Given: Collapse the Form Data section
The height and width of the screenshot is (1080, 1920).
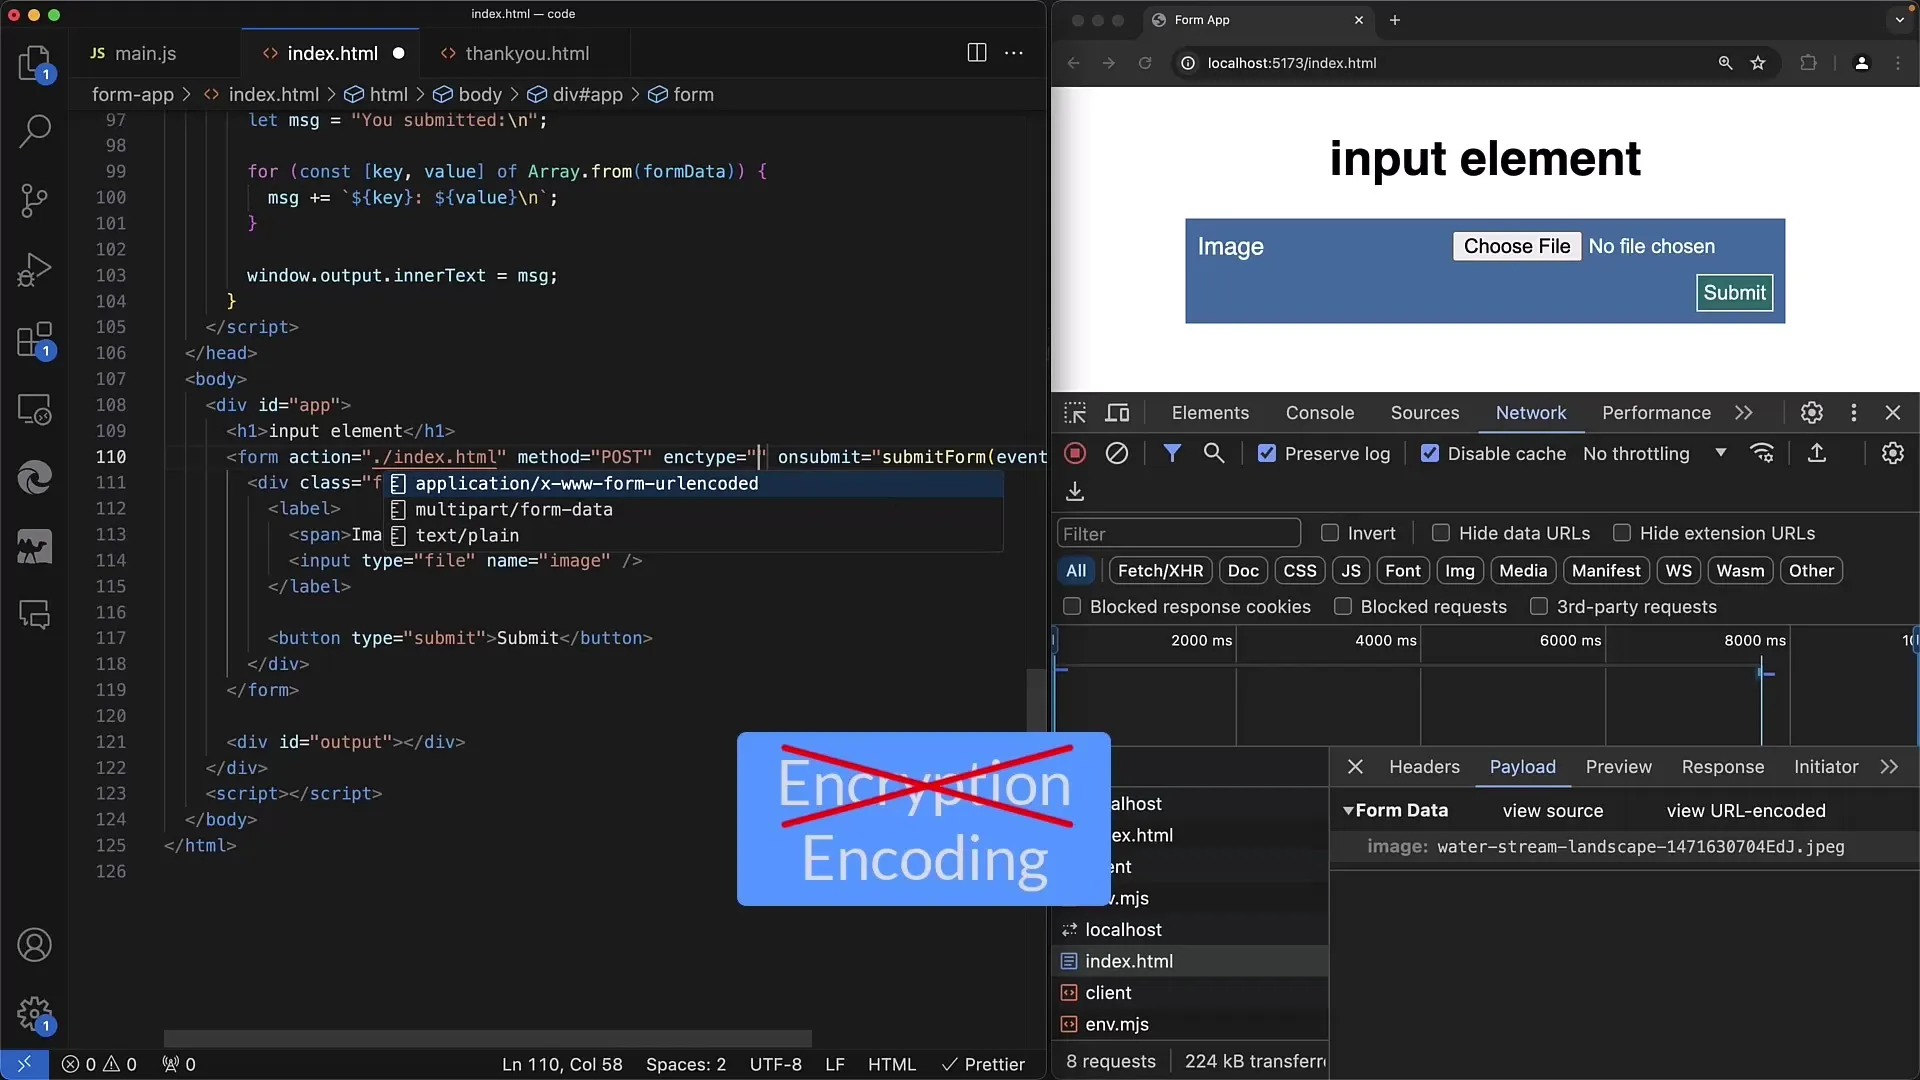Looking at the screenshot, I should (x=1348, y=811).
